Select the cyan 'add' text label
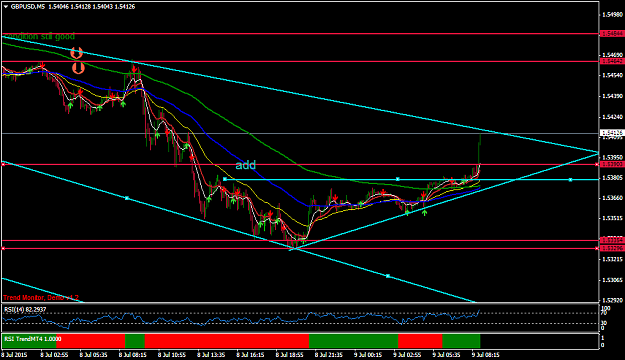Screen dimensions: 625x360 click(x=246, y=165)
